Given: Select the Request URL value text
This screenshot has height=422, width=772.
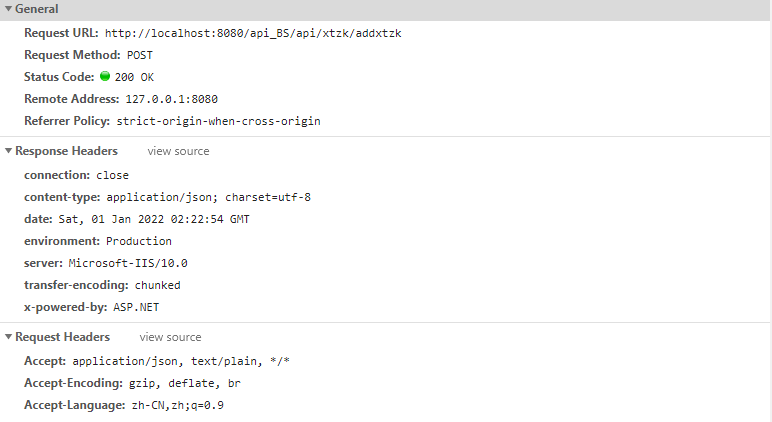Looking at the screenshot, I should click(x=253, y=33).
